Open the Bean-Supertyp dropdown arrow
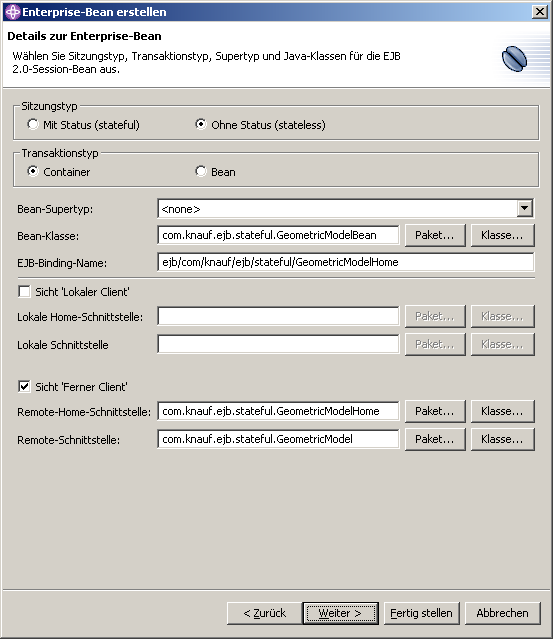 [x=525, y=209]
